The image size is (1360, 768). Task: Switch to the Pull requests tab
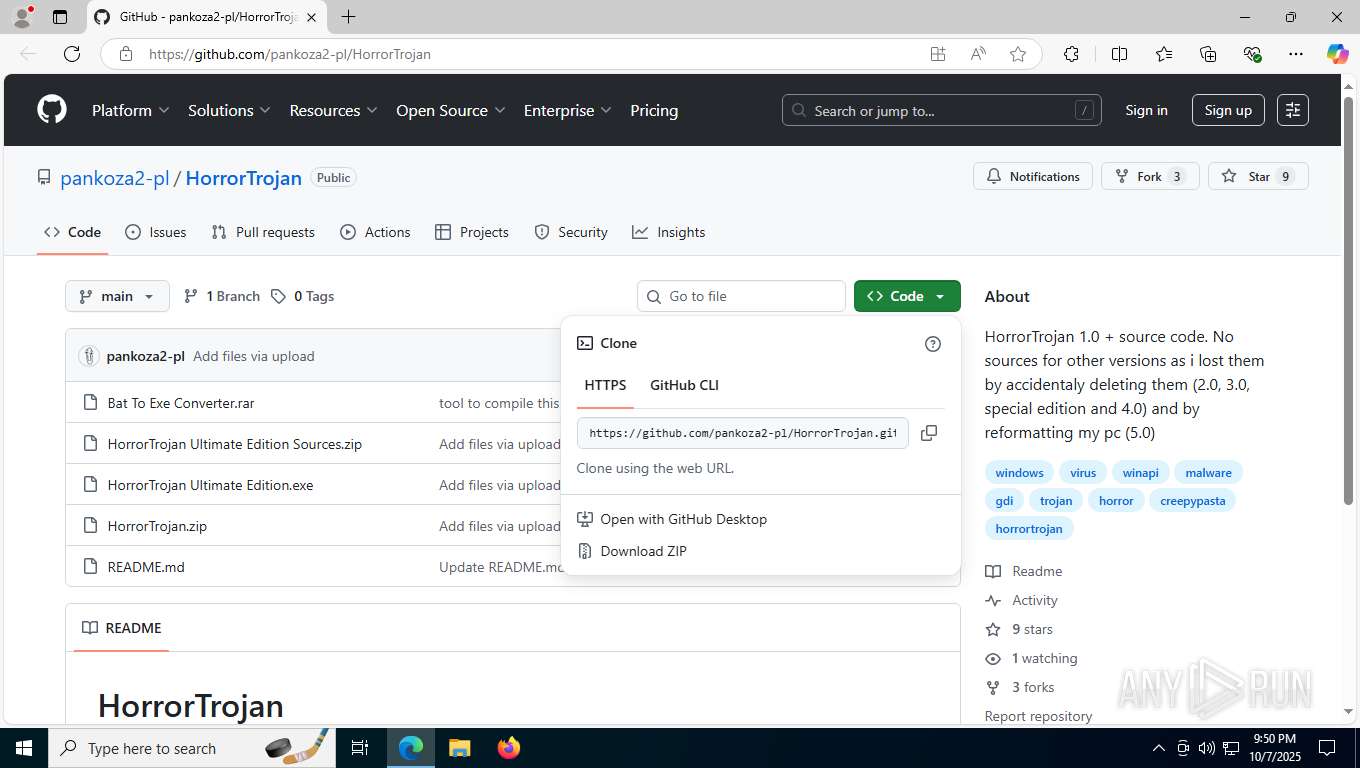(x=263, y=232)
